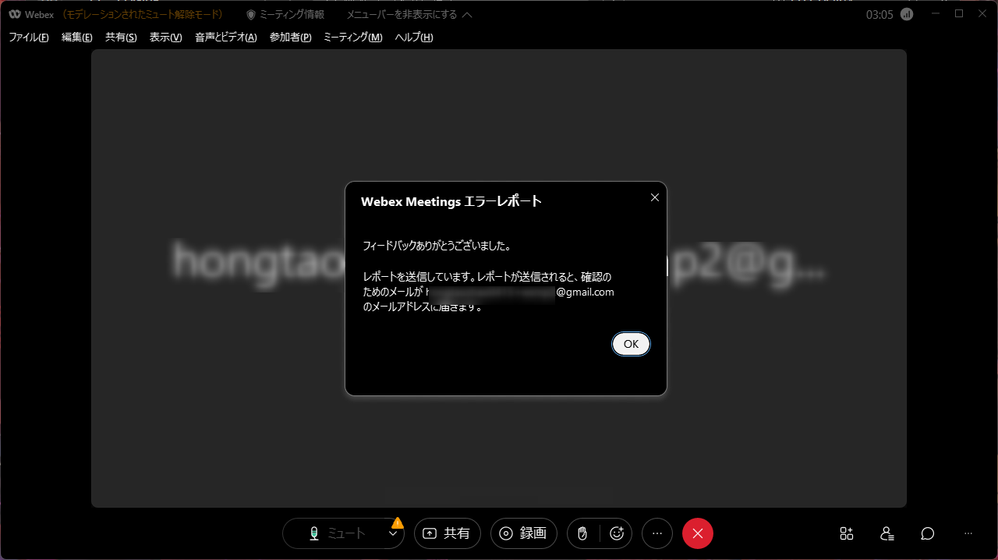The image size is (998, 560).
Task: Open the ミーティング(M) menu
Action: [353, 38]
